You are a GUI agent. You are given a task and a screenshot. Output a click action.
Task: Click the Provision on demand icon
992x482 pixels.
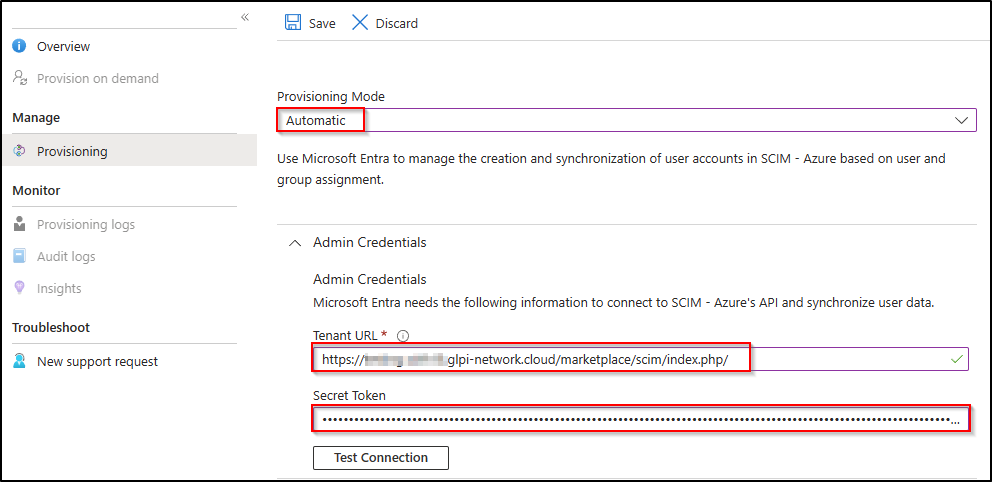coord(19,79)
